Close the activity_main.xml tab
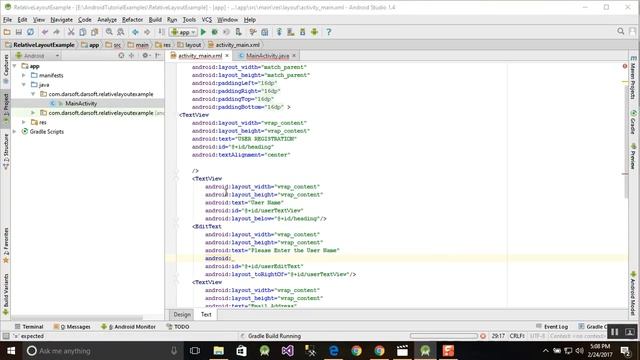 pos(227,56)
